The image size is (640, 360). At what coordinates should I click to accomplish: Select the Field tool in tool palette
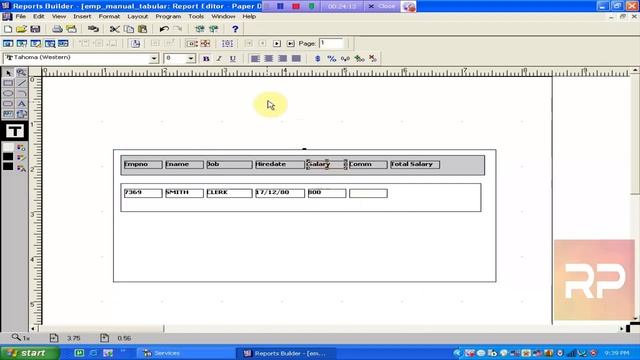[8, 113]
